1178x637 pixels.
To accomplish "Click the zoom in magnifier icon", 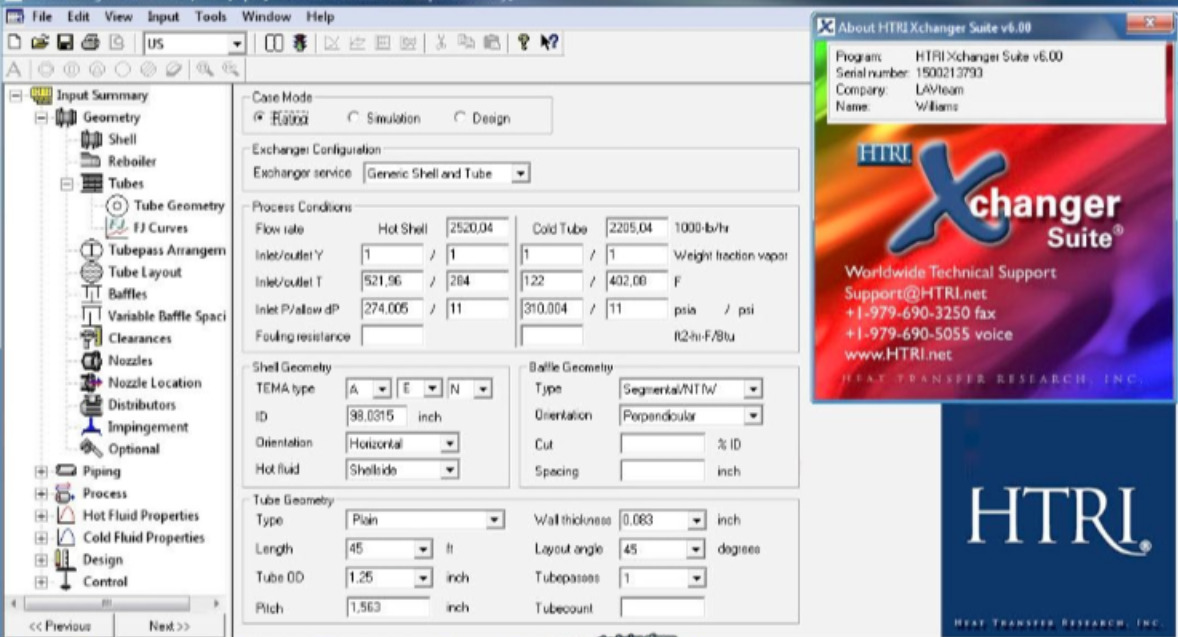I will point(204,70).
